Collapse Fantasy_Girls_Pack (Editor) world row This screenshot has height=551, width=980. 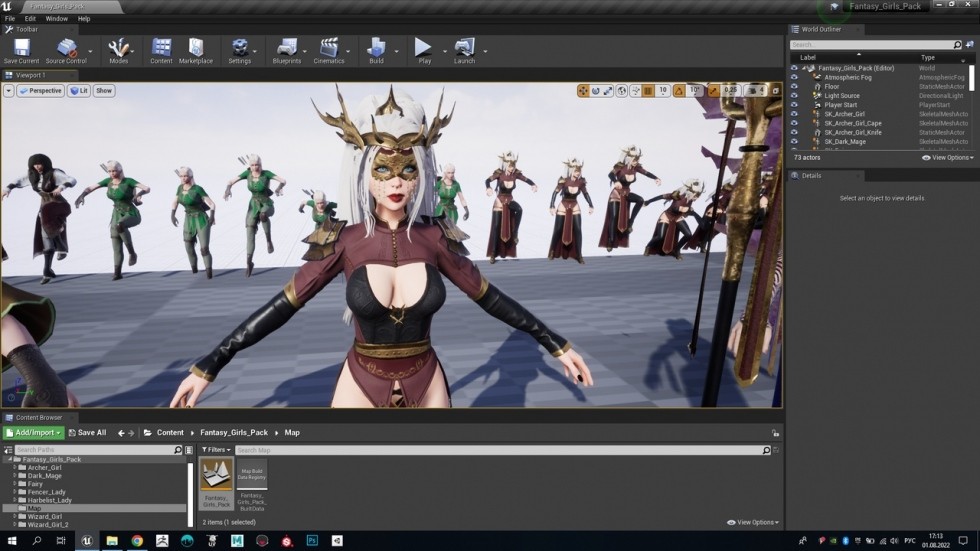click(x=804, y=68)
